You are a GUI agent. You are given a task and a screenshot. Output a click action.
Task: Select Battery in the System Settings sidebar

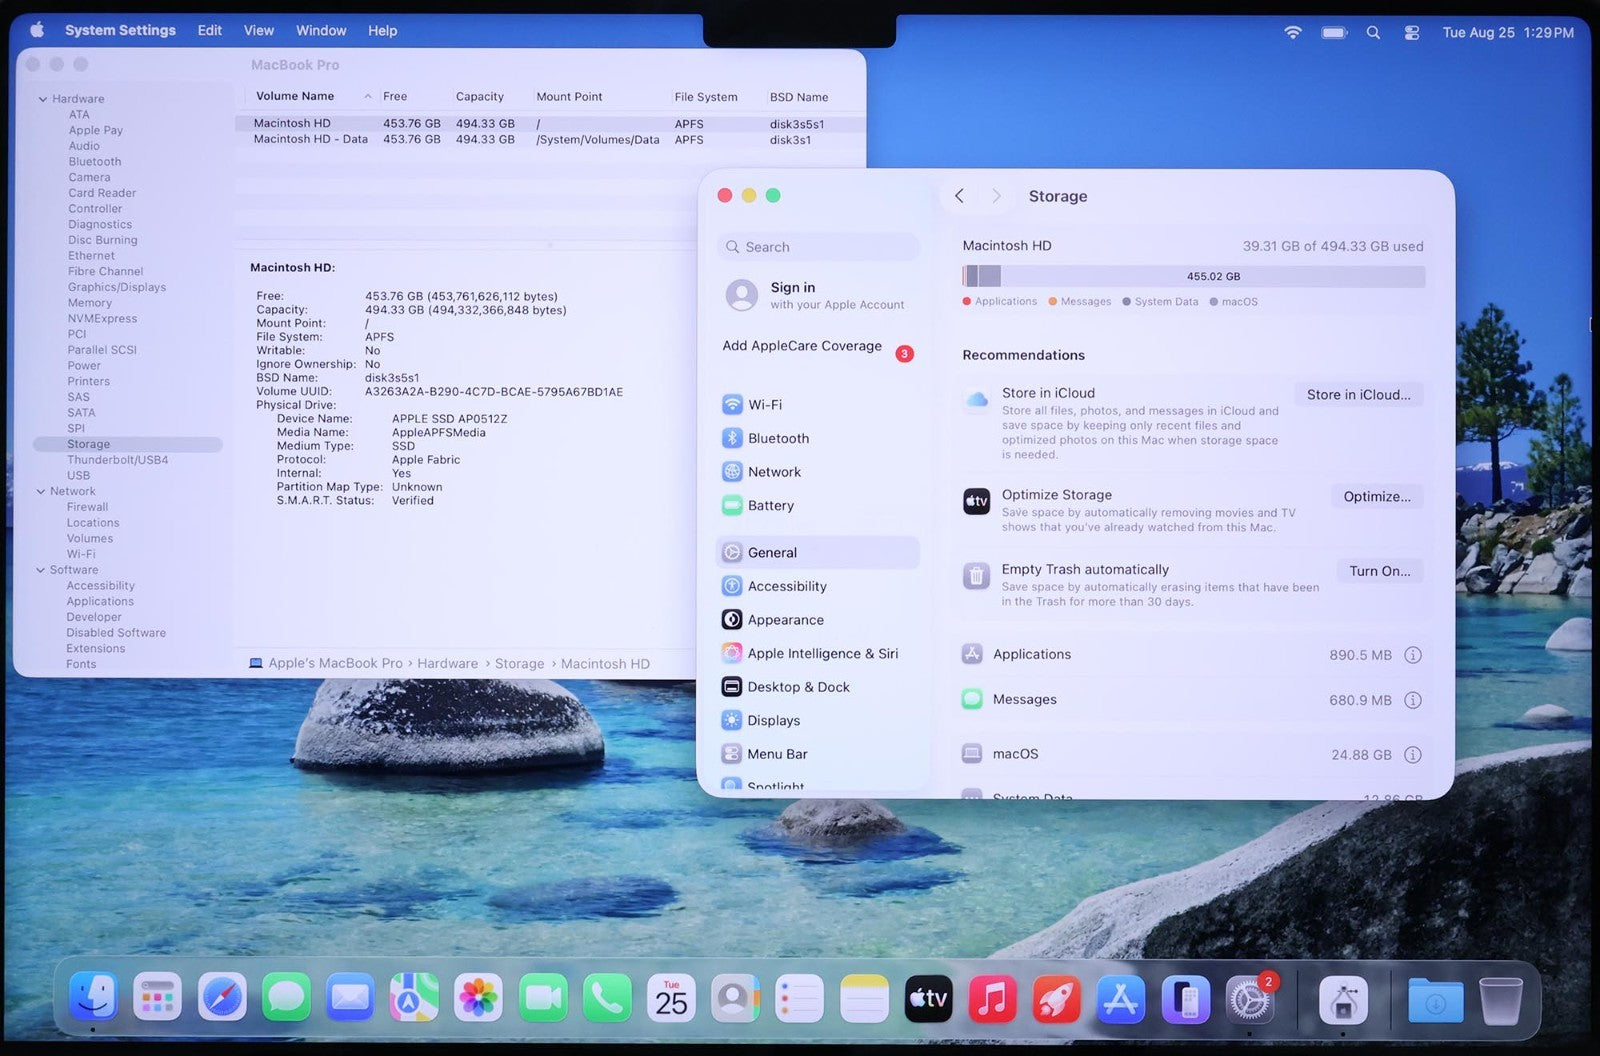[817, 506]
